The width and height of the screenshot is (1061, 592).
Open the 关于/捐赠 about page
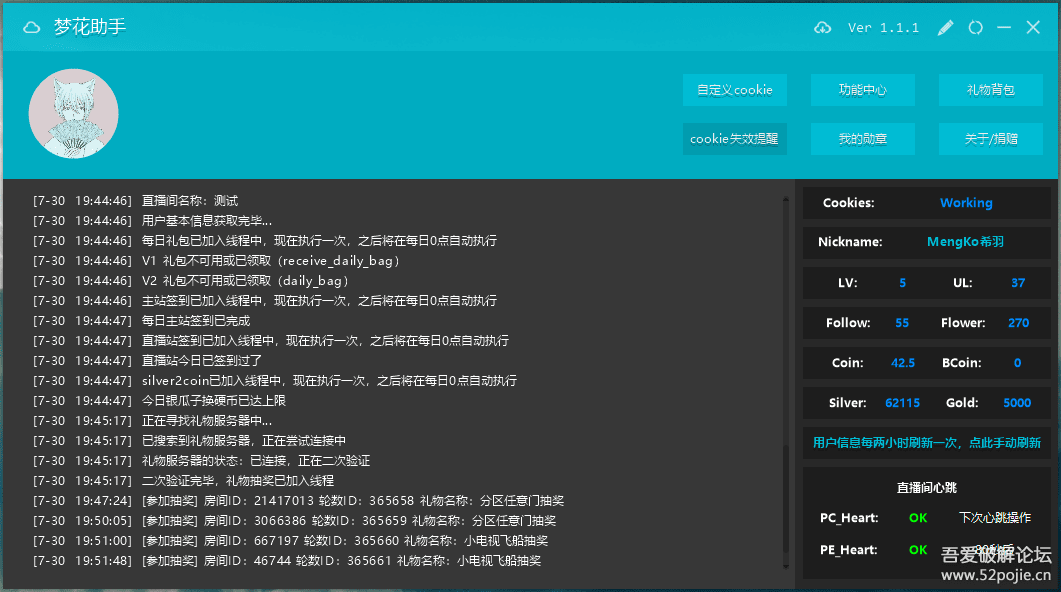point(990,138)
